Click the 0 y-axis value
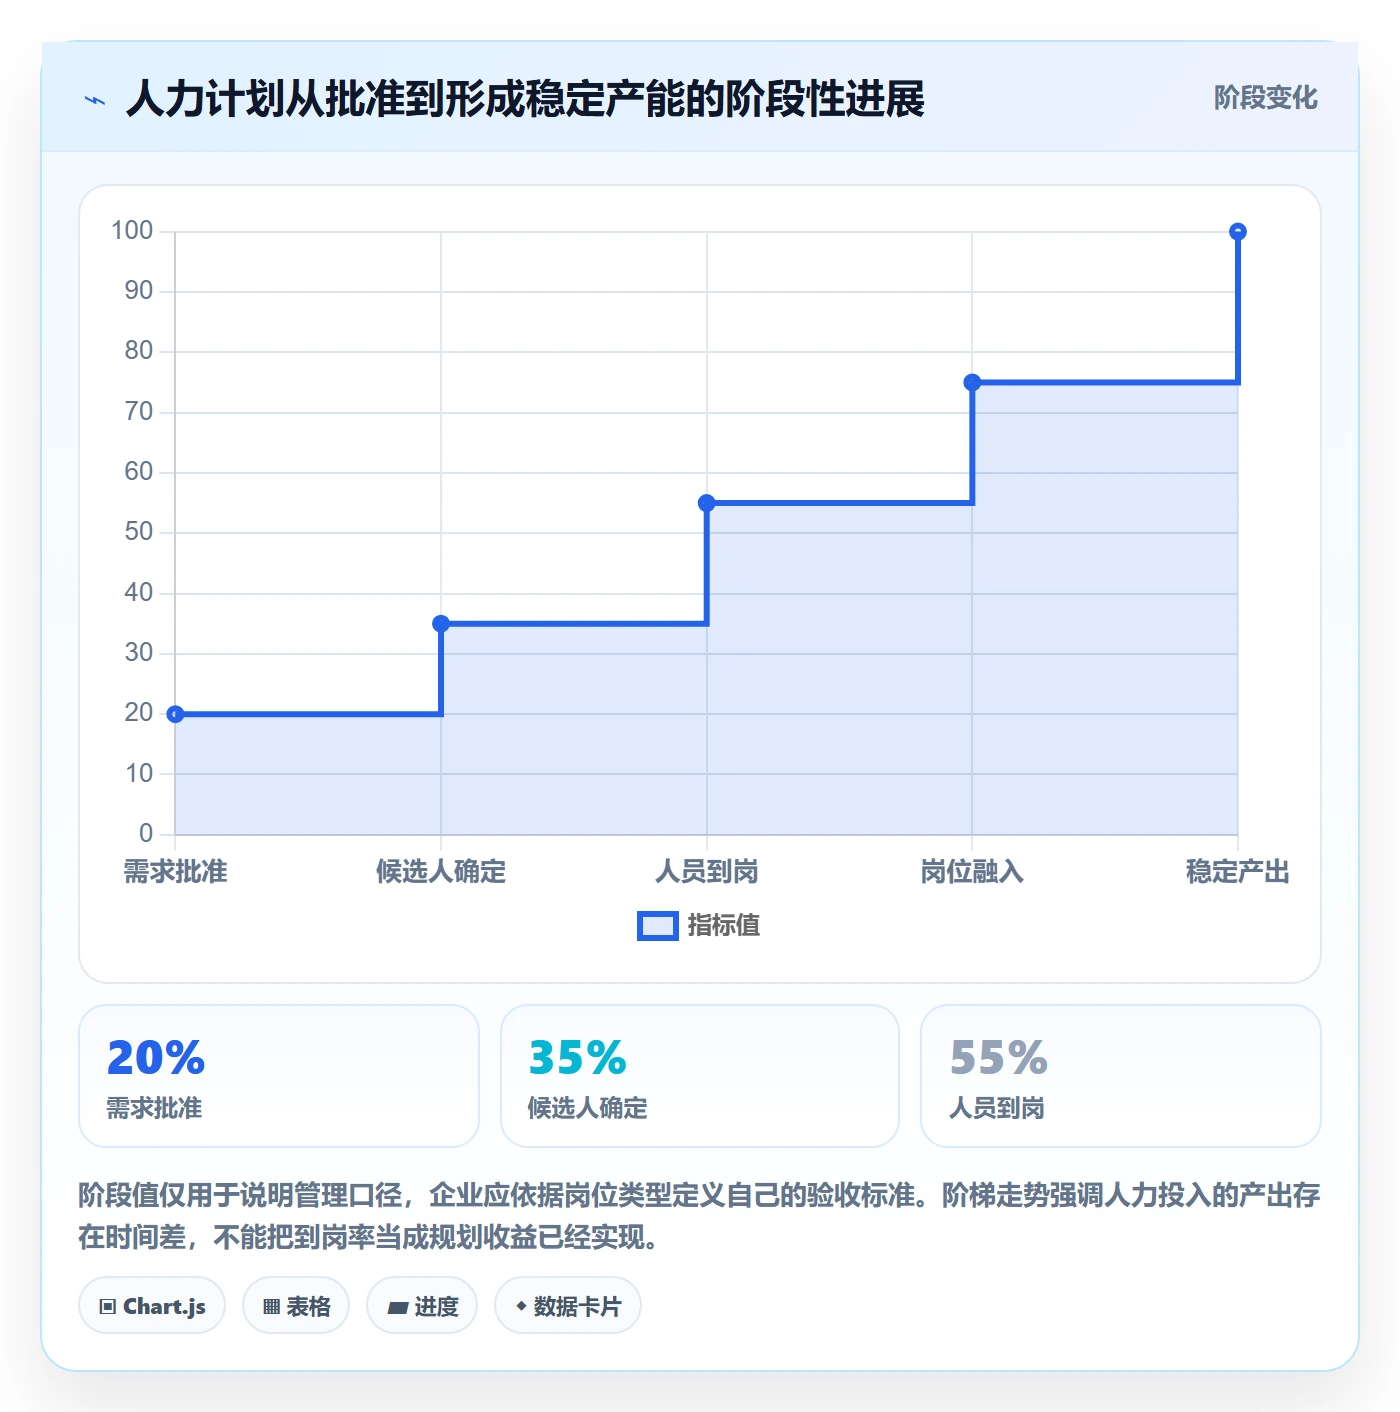The width and height of the screenshot is (1400, 1412). point(146,833)
